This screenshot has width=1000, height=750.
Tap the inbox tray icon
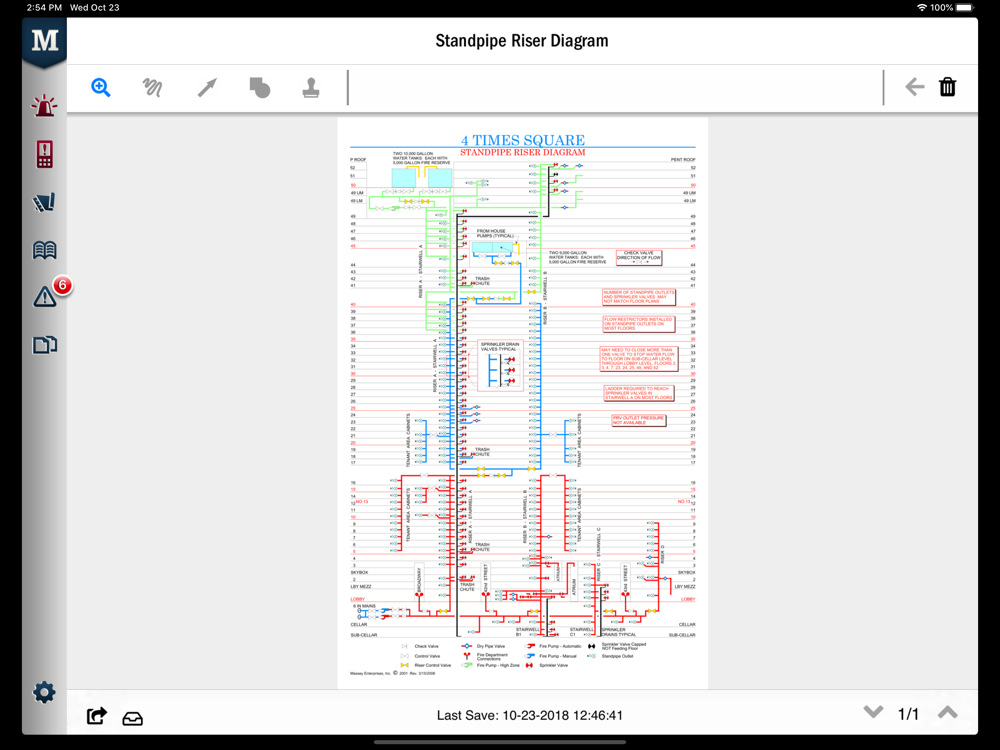[133, 718]
